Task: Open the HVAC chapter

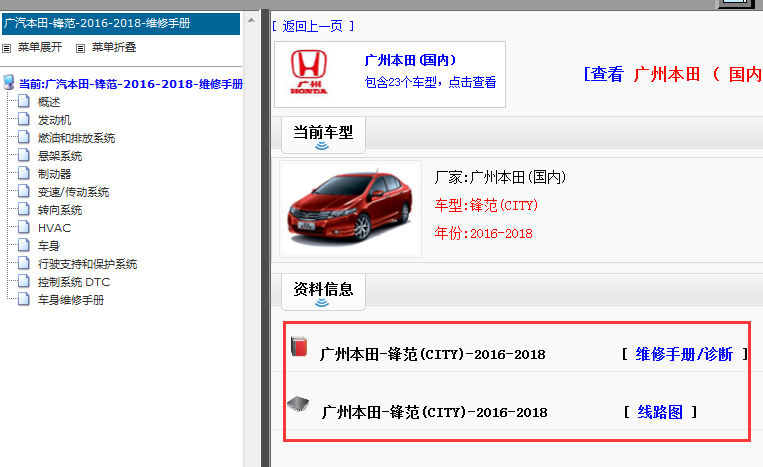Action: click(54, 228)
